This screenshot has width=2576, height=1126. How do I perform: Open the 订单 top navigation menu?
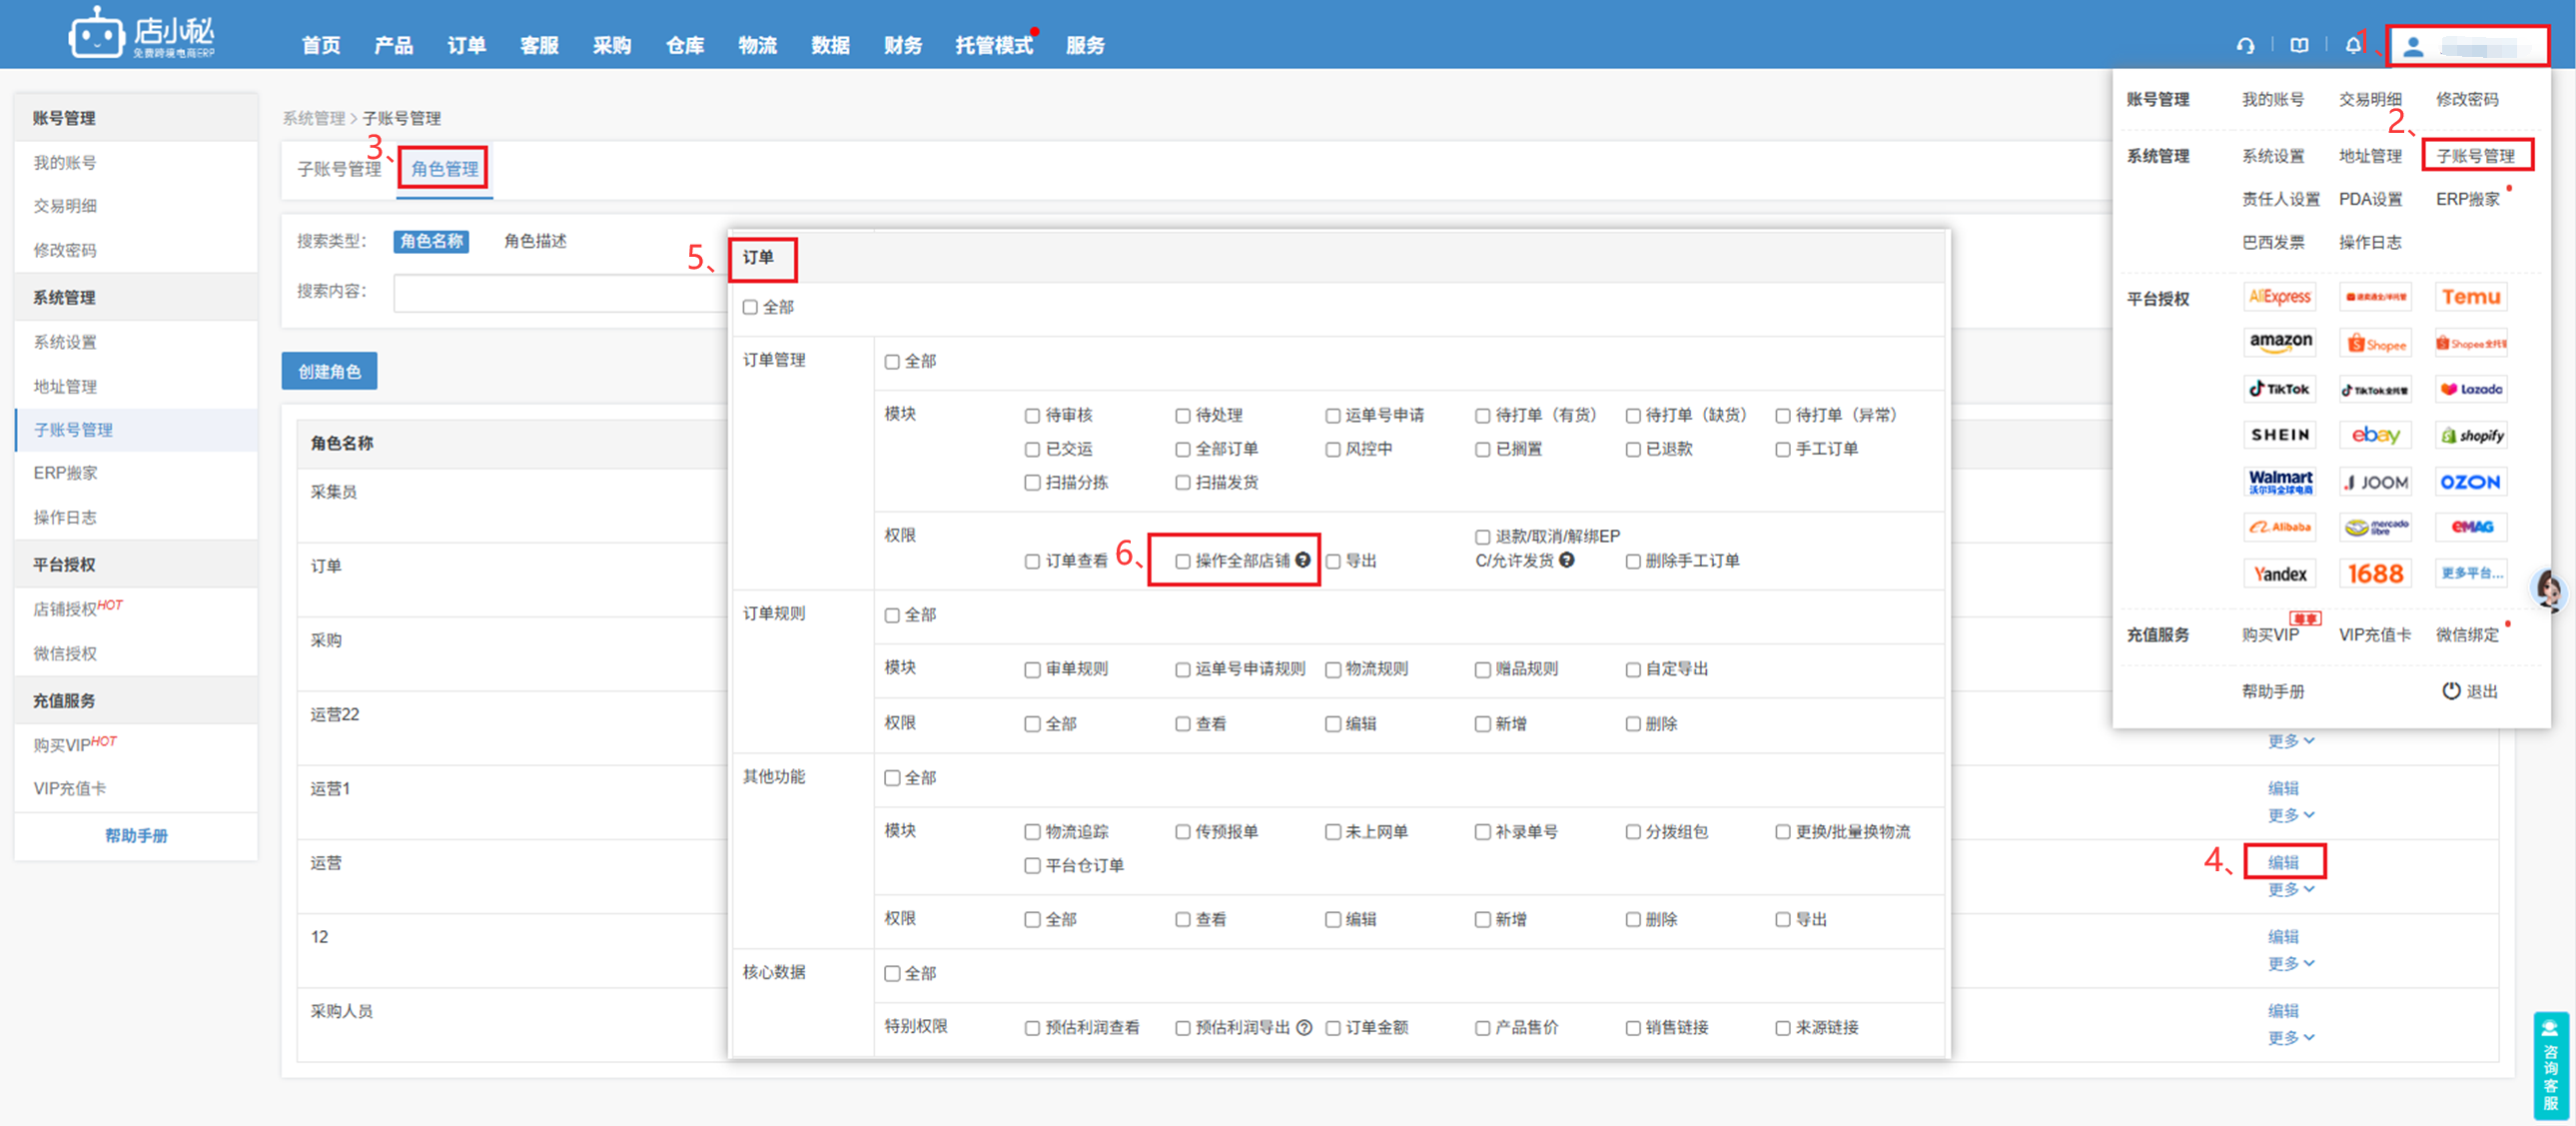coord(466,45)
